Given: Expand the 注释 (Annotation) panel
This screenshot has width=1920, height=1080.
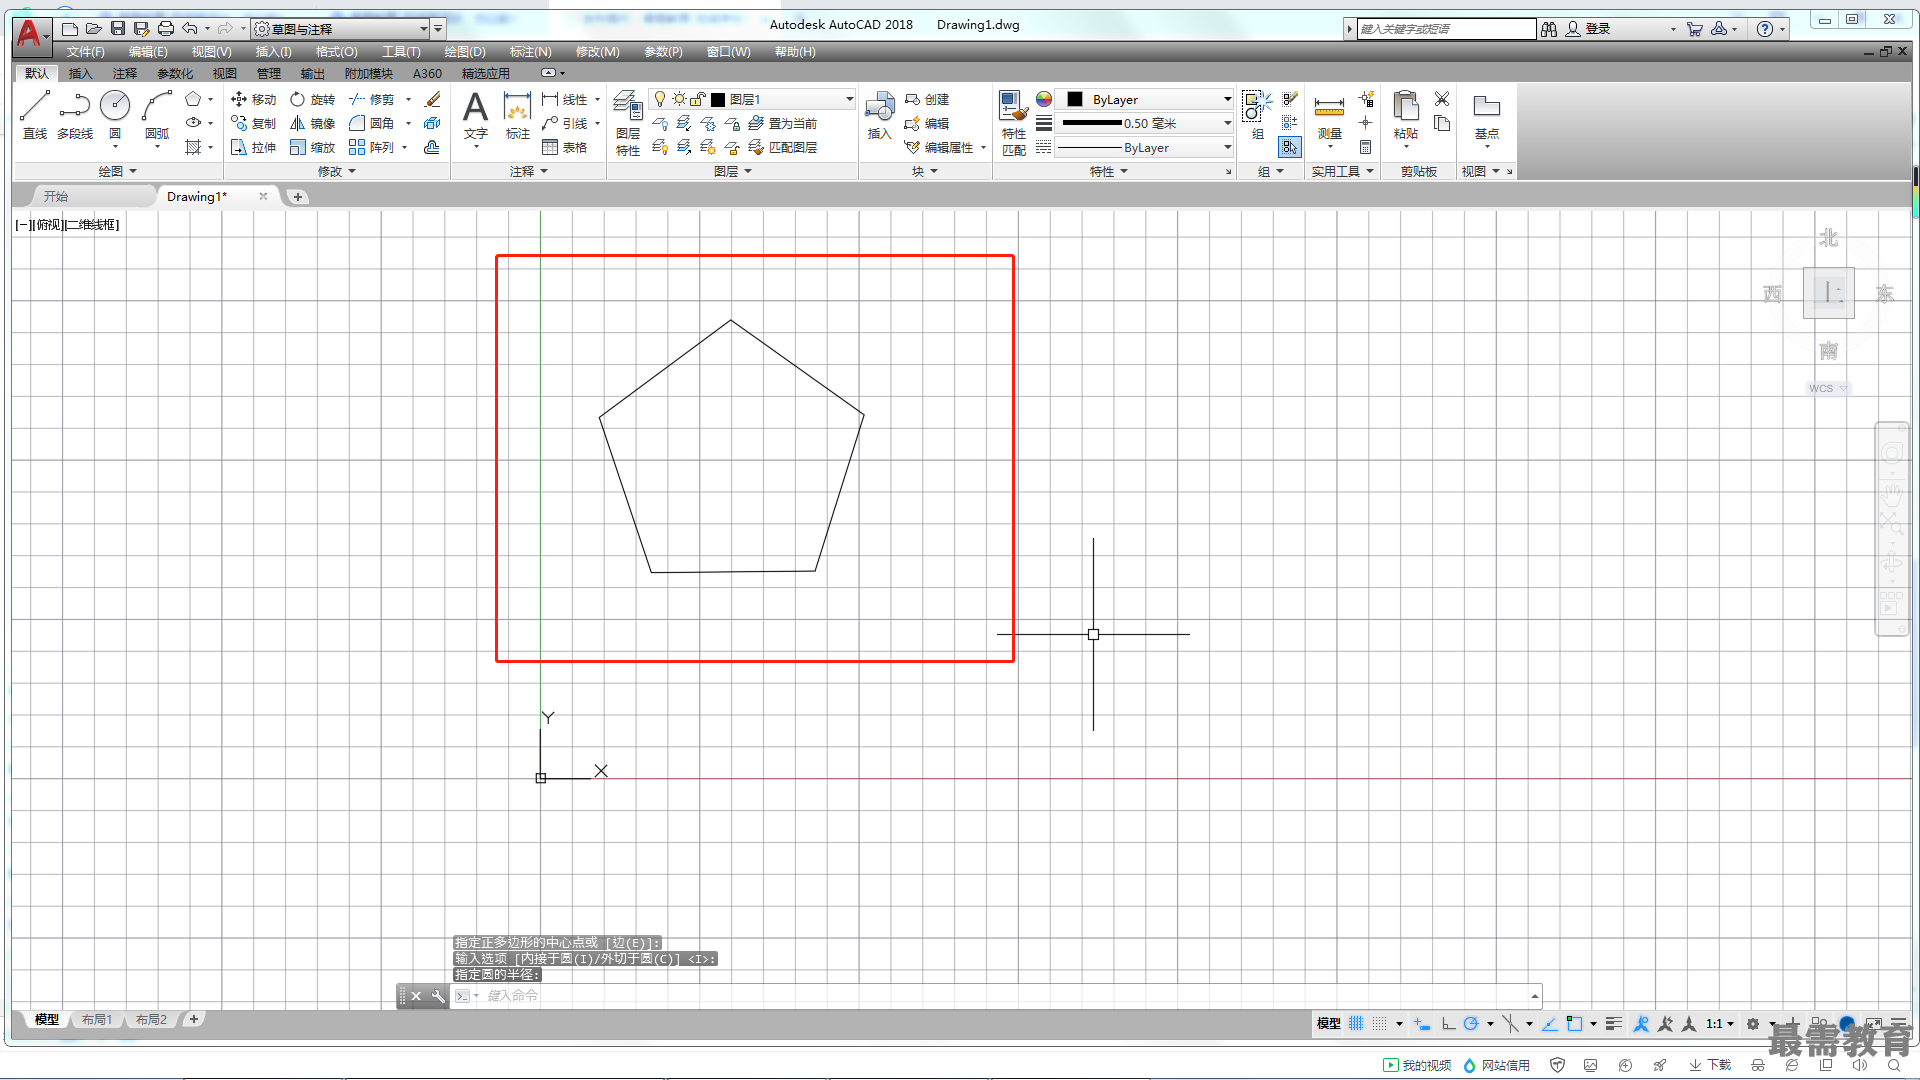Looking at the screenshot, I should [529, 171].
